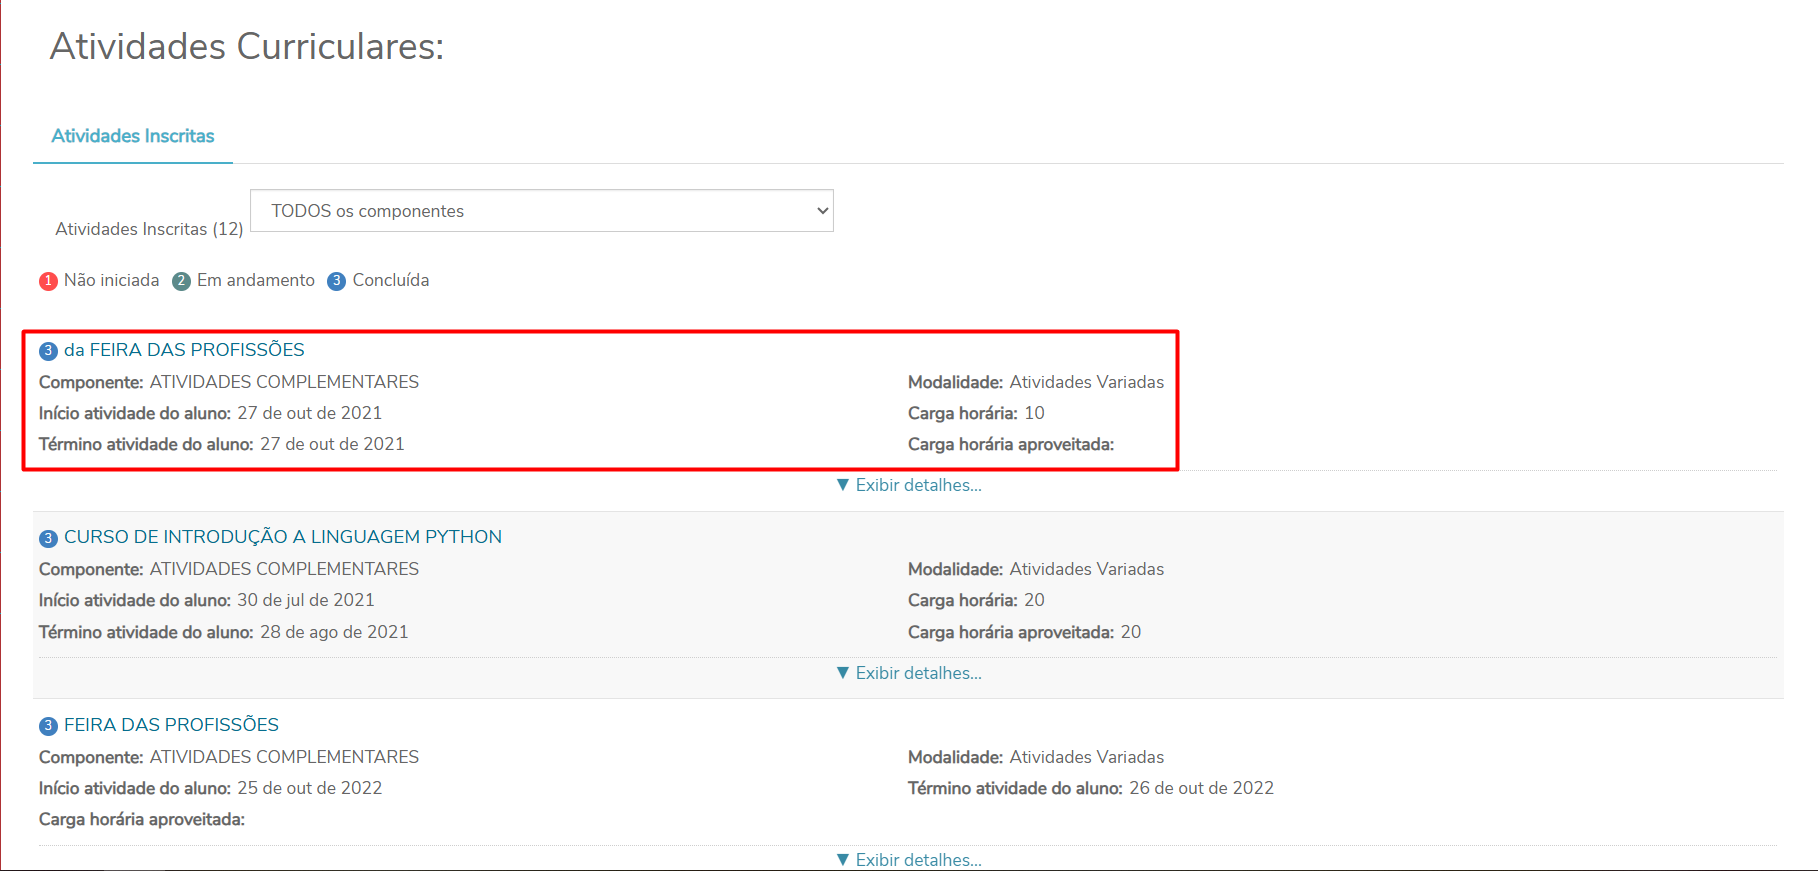Screen dimensions: 1818x871
Task: Click 'Carga horária aproveitada: 20' of Python course
Action: [1024, 632]
